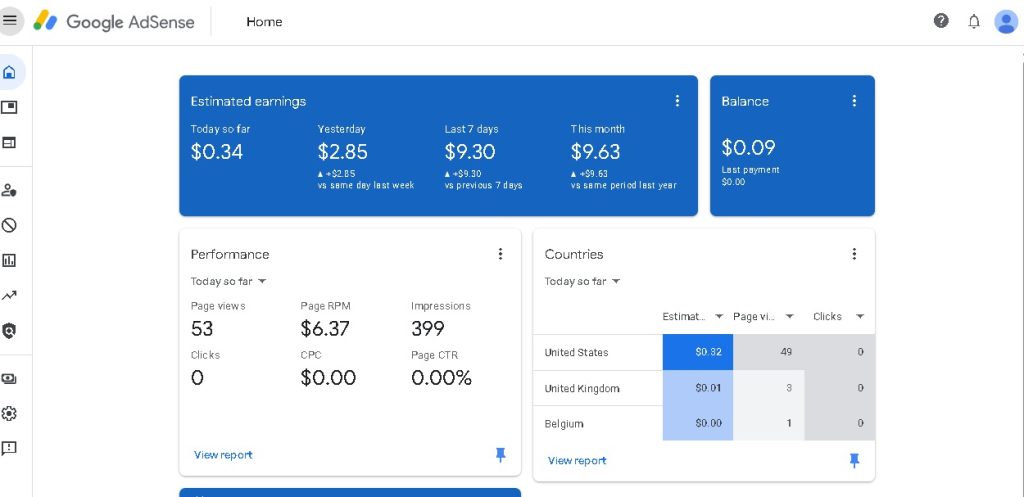Open Balance card three-dot menu

(854, 101)
